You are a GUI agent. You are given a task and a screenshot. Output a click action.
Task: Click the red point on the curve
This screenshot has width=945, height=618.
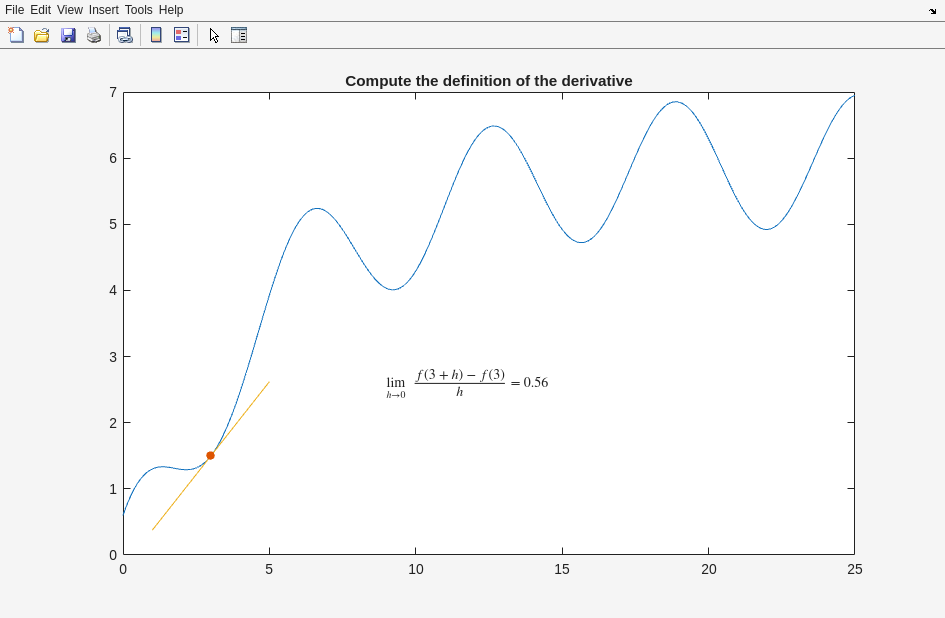(x=210, y=456)
